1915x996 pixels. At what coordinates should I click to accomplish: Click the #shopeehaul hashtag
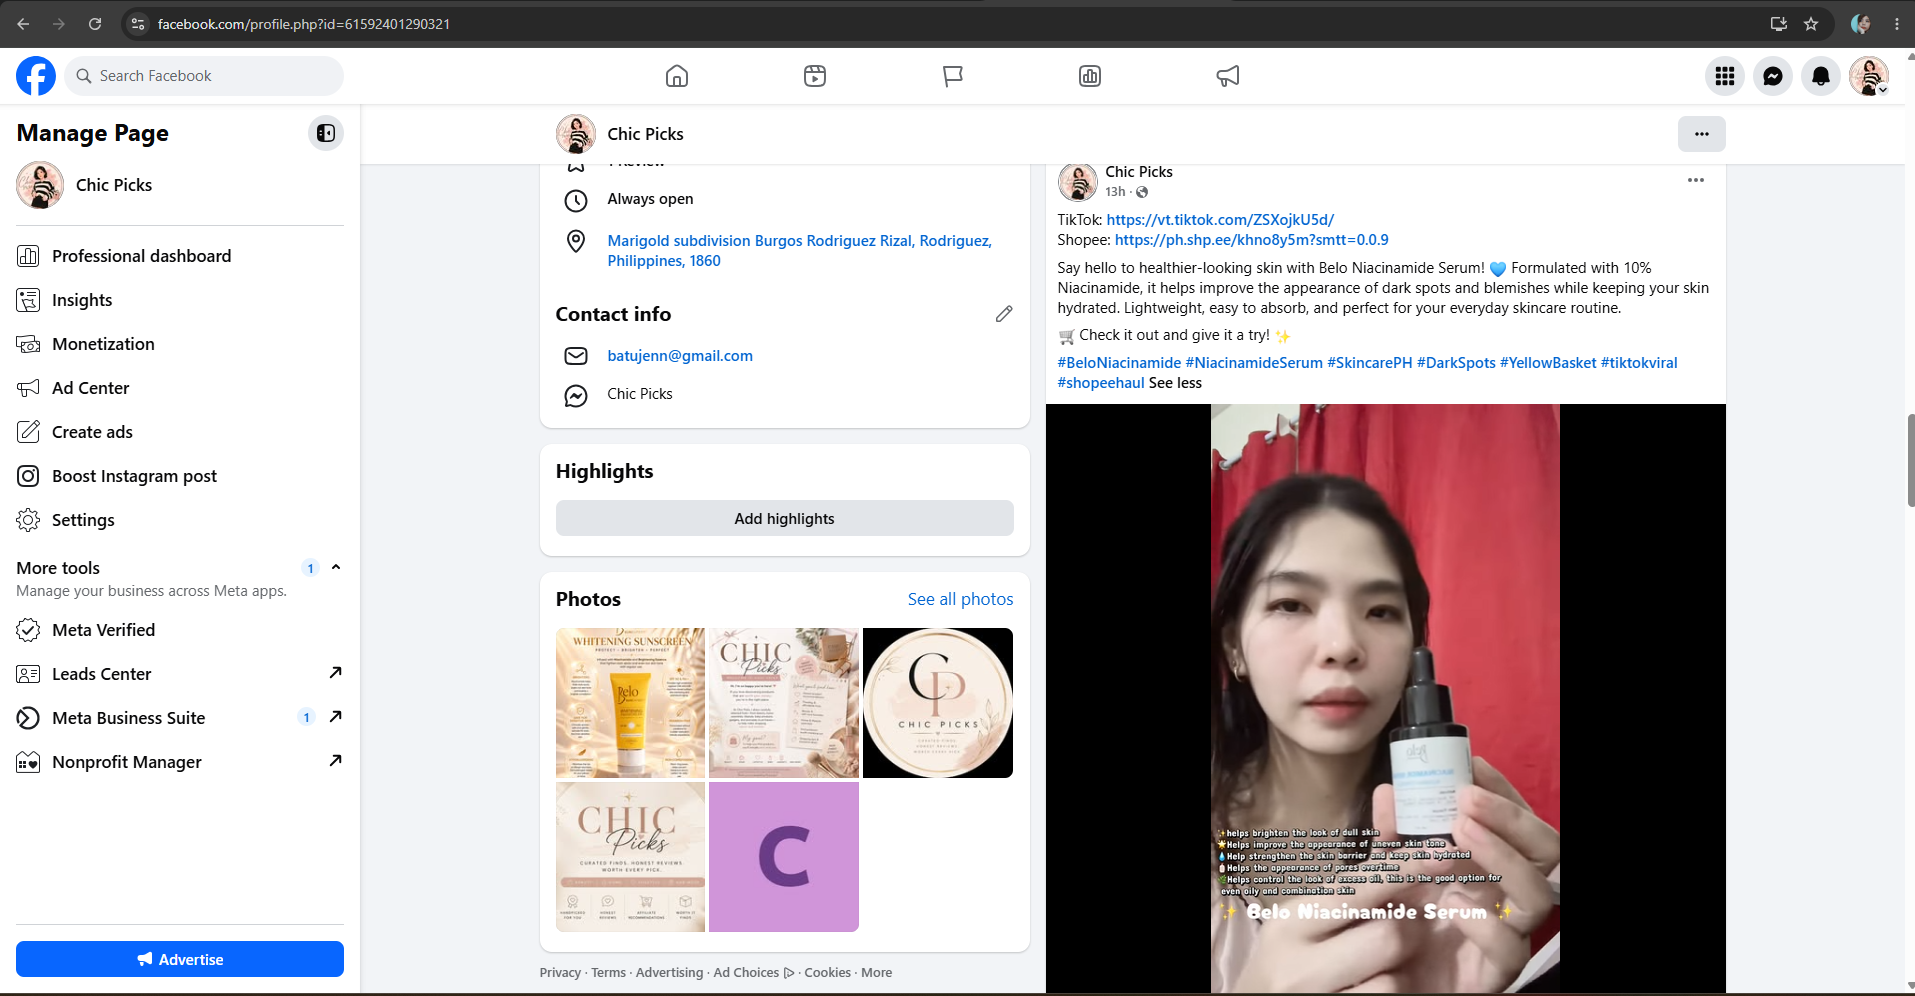1101,383
